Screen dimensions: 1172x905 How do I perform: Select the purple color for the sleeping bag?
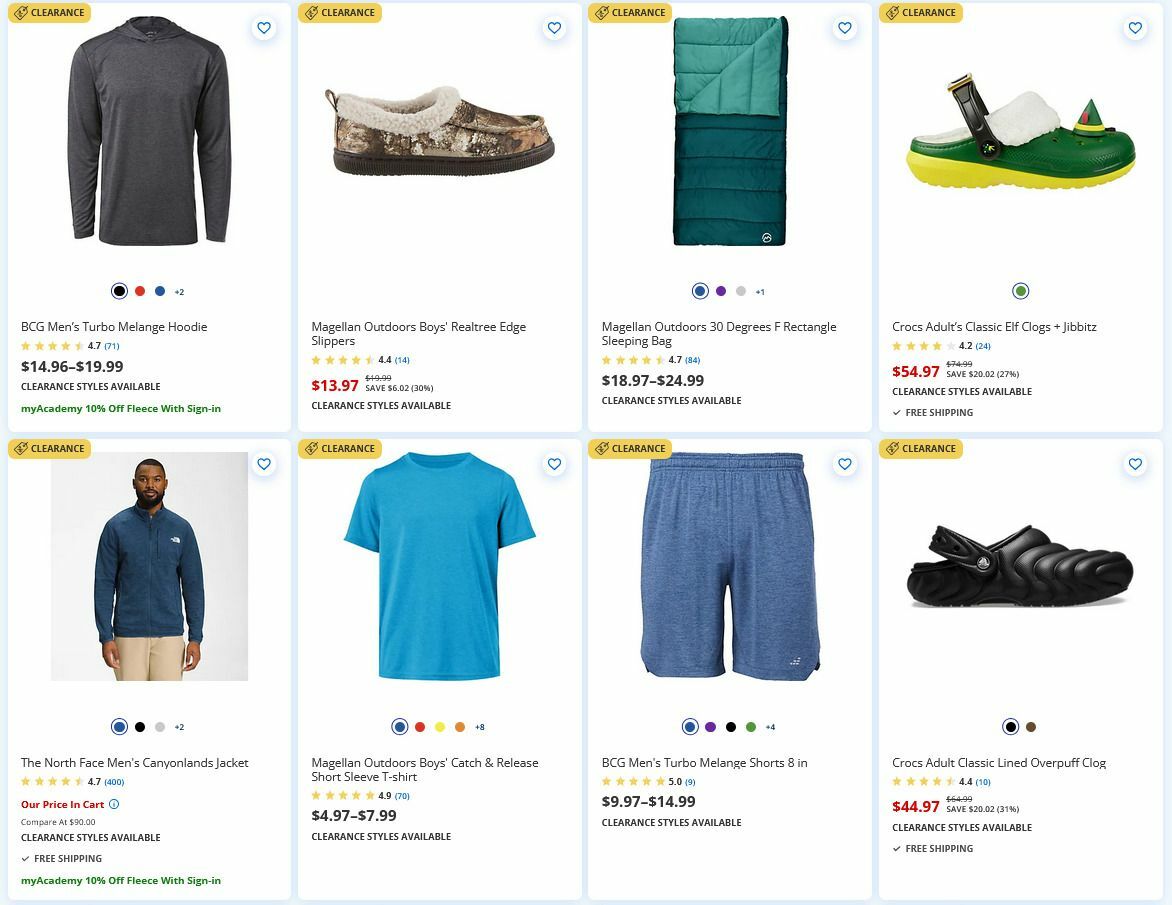[721, 291]
